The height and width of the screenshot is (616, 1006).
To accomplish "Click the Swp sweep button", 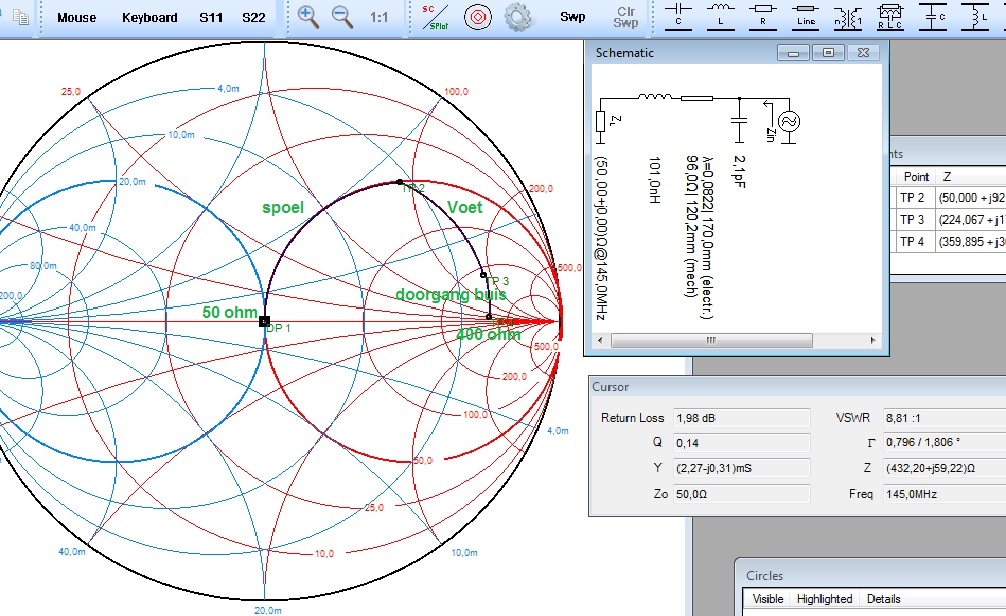I will pyautogui.click(x=572, y=17).
